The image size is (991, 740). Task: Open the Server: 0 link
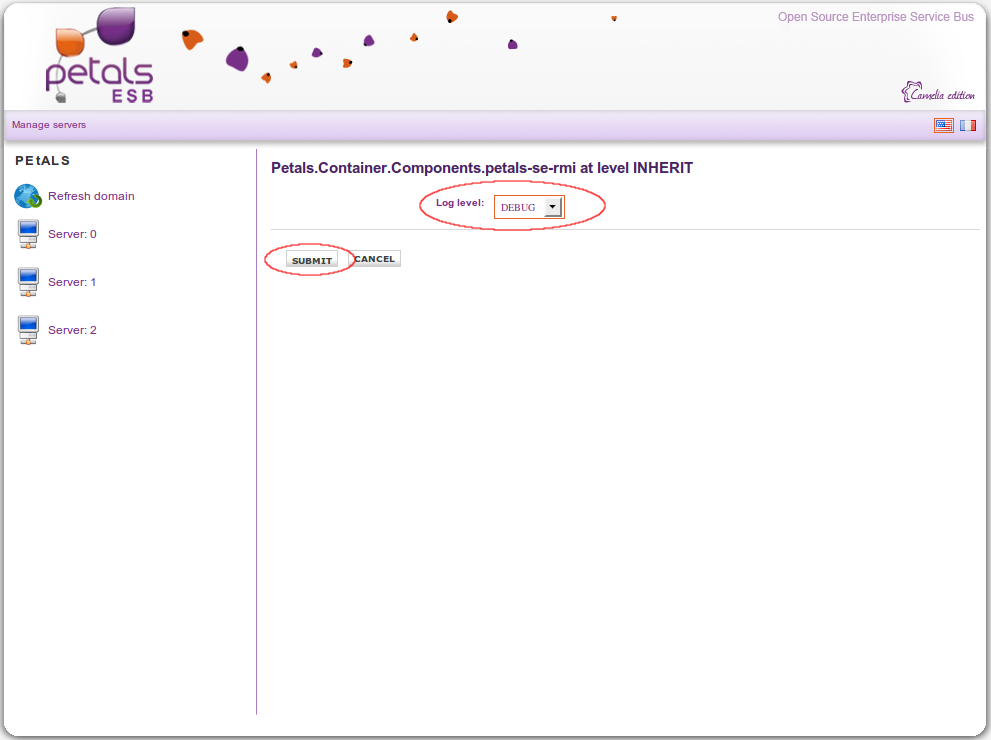(72, 234)
